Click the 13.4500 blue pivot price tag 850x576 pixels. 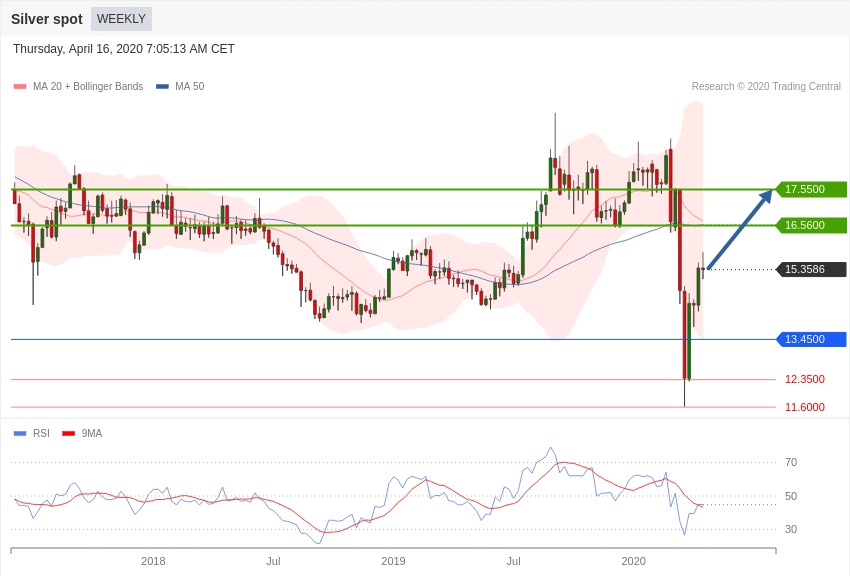coord(811,339)
